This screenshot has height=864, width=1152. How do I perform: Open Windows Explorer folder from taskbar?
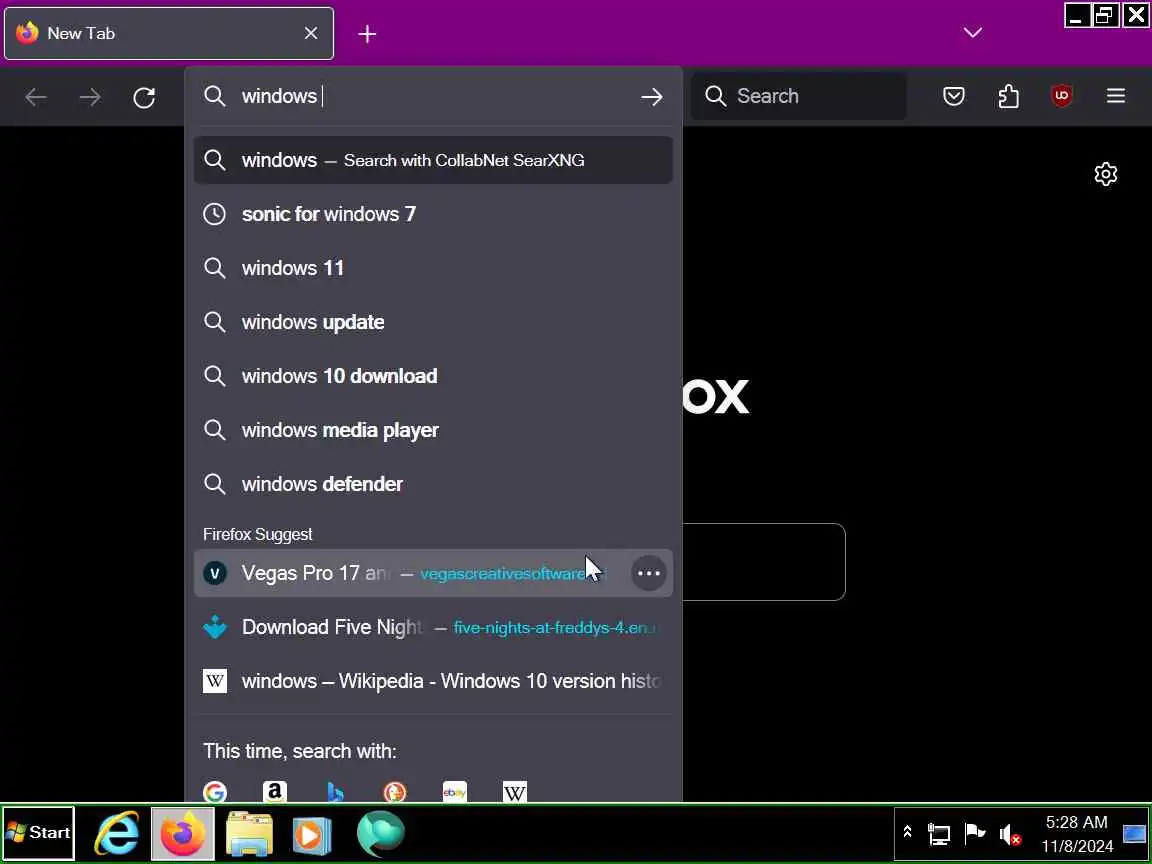point(249,833)
